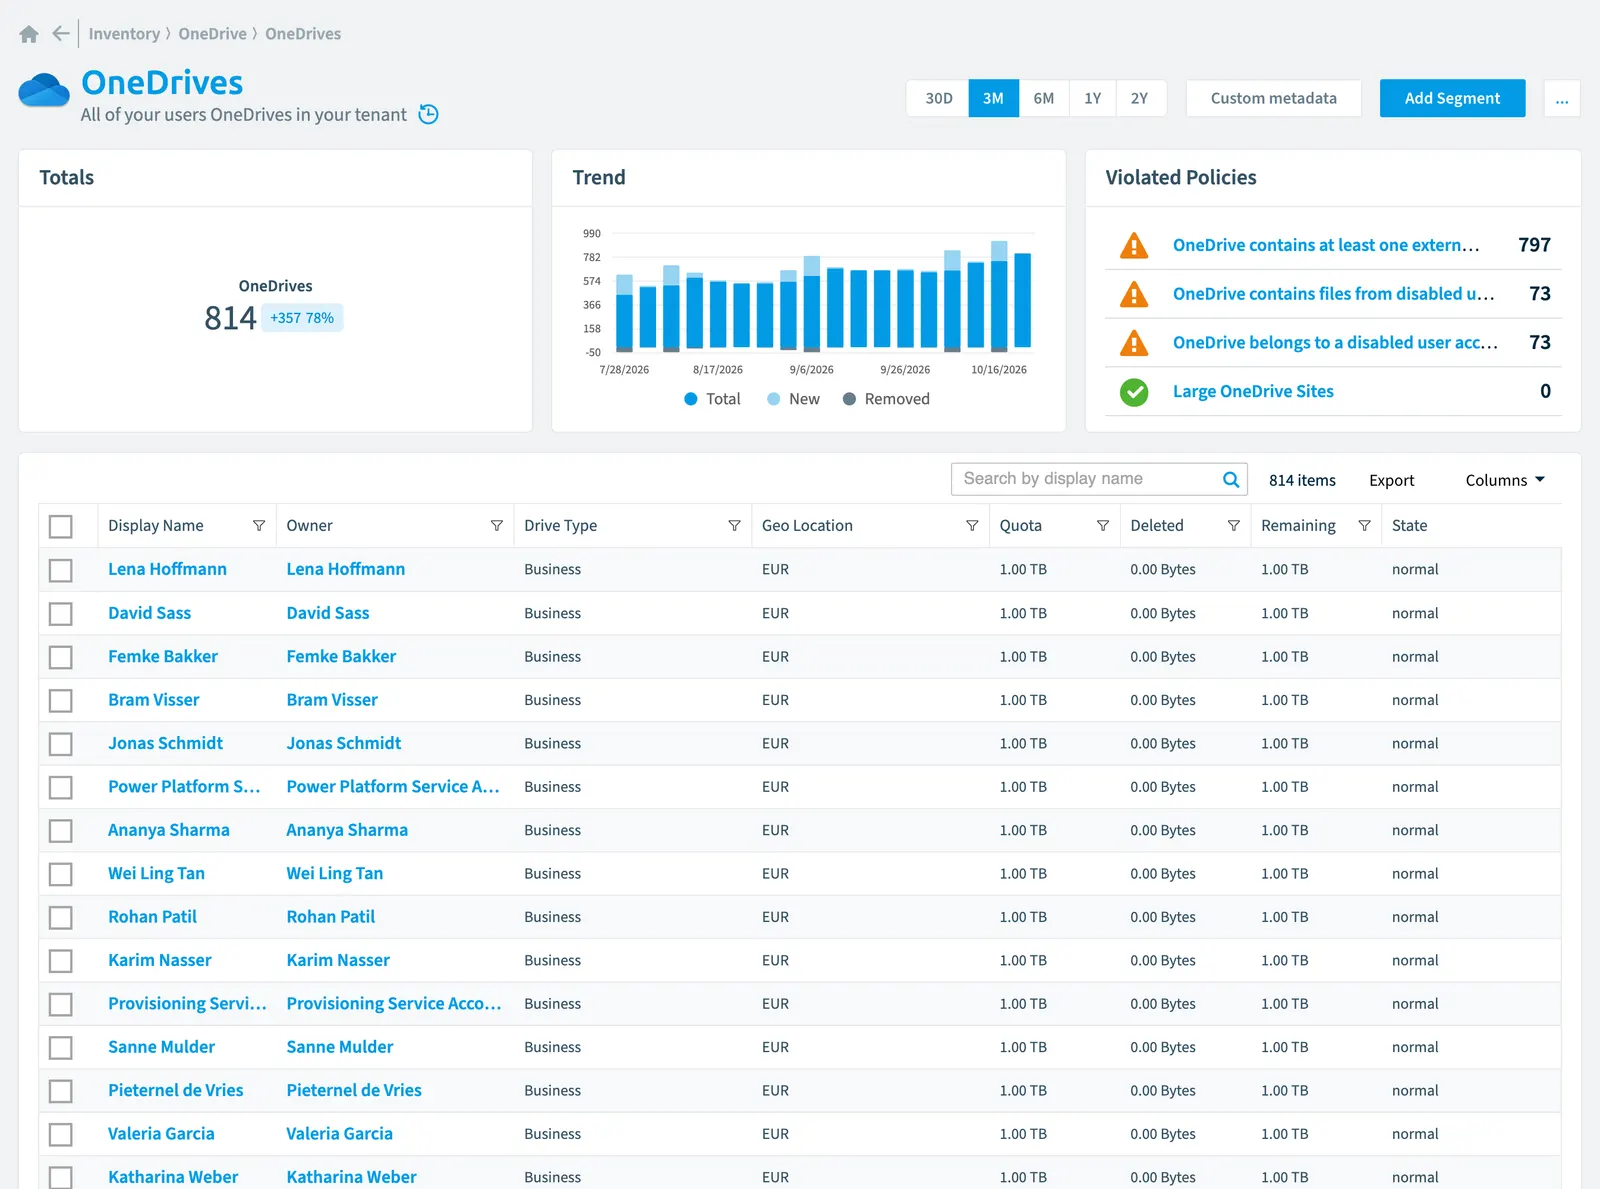Open Power Platform S... display name link

(x=184, y=787)
